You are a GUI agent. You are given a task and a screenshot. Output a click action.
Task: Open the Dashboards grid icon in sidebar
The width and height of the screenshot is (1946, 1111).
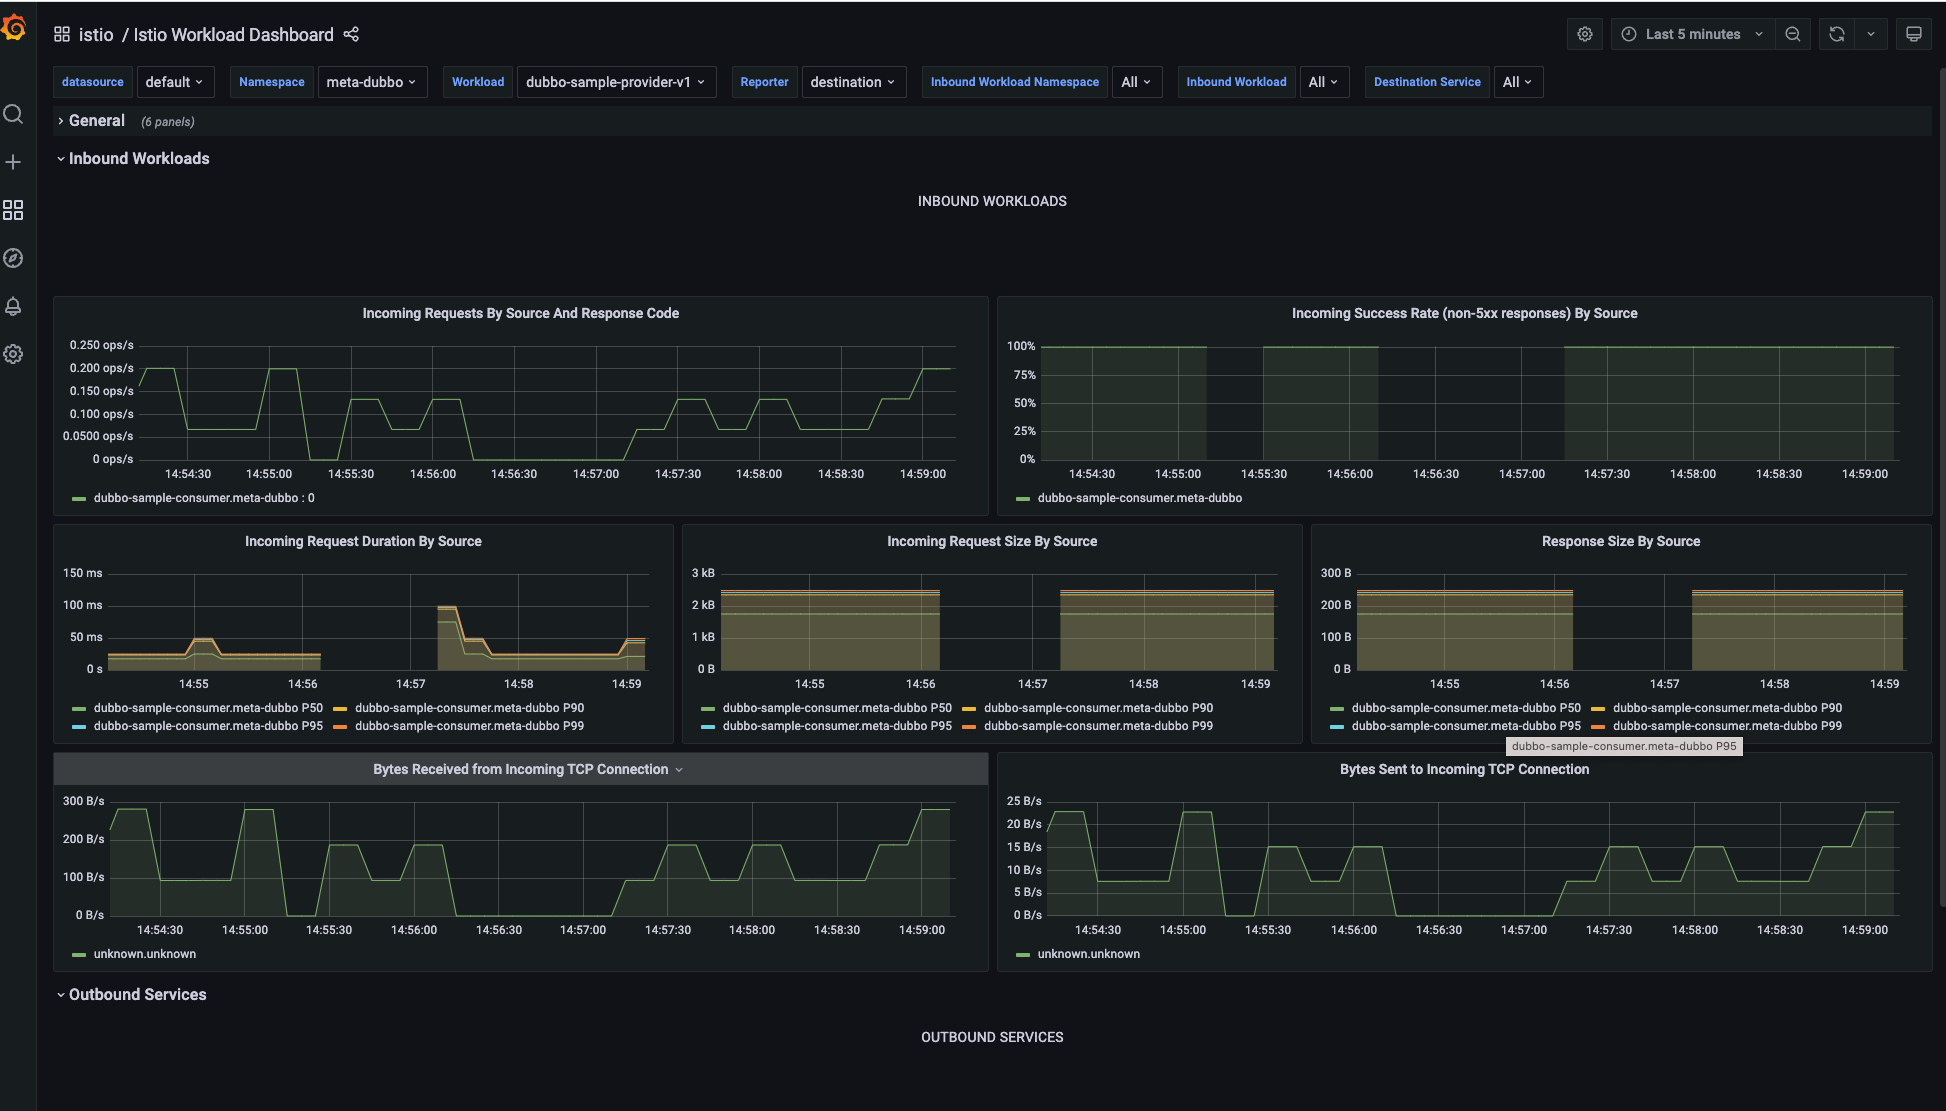[13, 210]
